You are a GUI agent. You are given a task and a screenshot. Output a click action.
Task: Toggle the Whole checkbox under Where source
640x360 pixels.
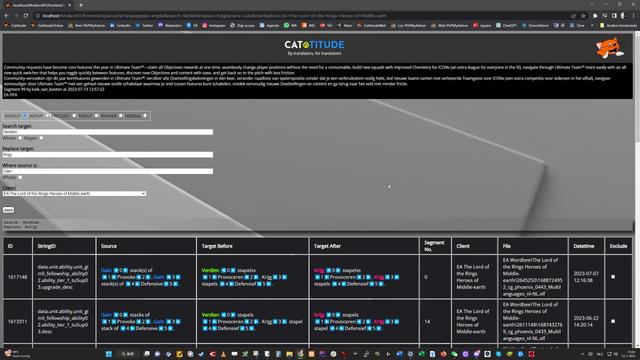coord(20,177)
